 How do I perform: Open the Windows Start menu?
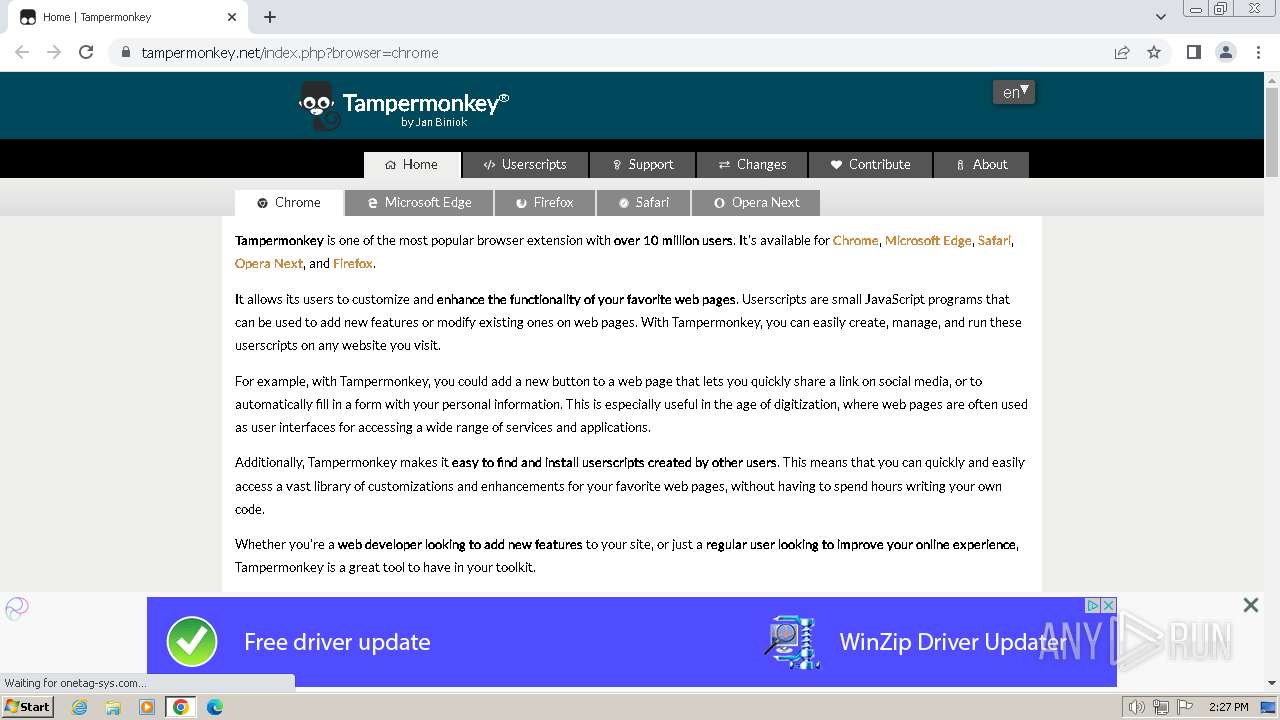28,706
